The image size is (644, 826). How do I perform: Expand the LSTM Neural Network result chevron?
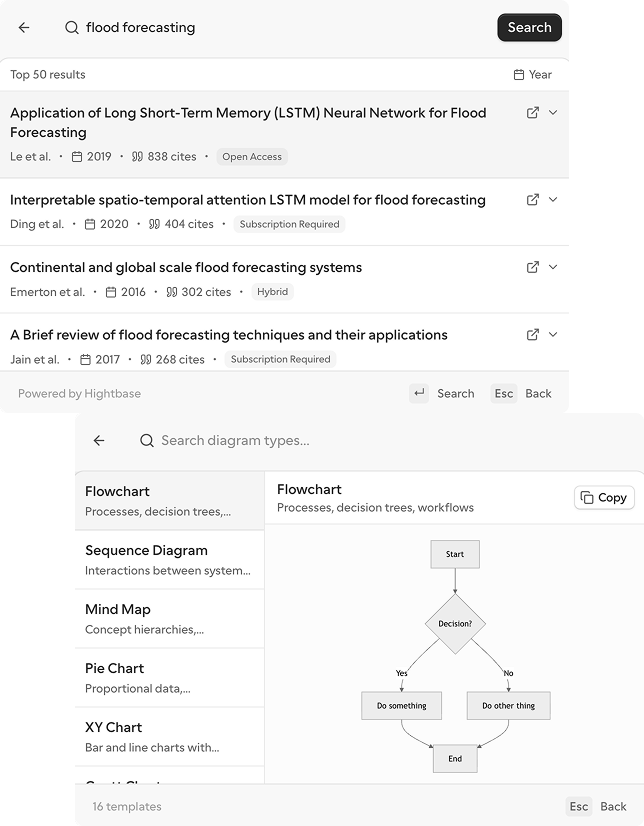(x=553, y=113)
